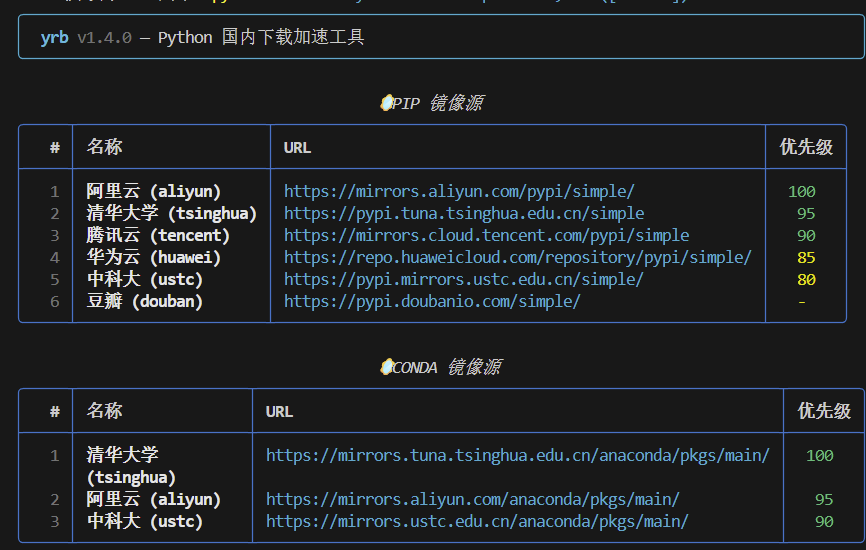
Task: Click the package emoji beside CONDA 镜像源
Action: pyautogui.click(x=387, y=367)
